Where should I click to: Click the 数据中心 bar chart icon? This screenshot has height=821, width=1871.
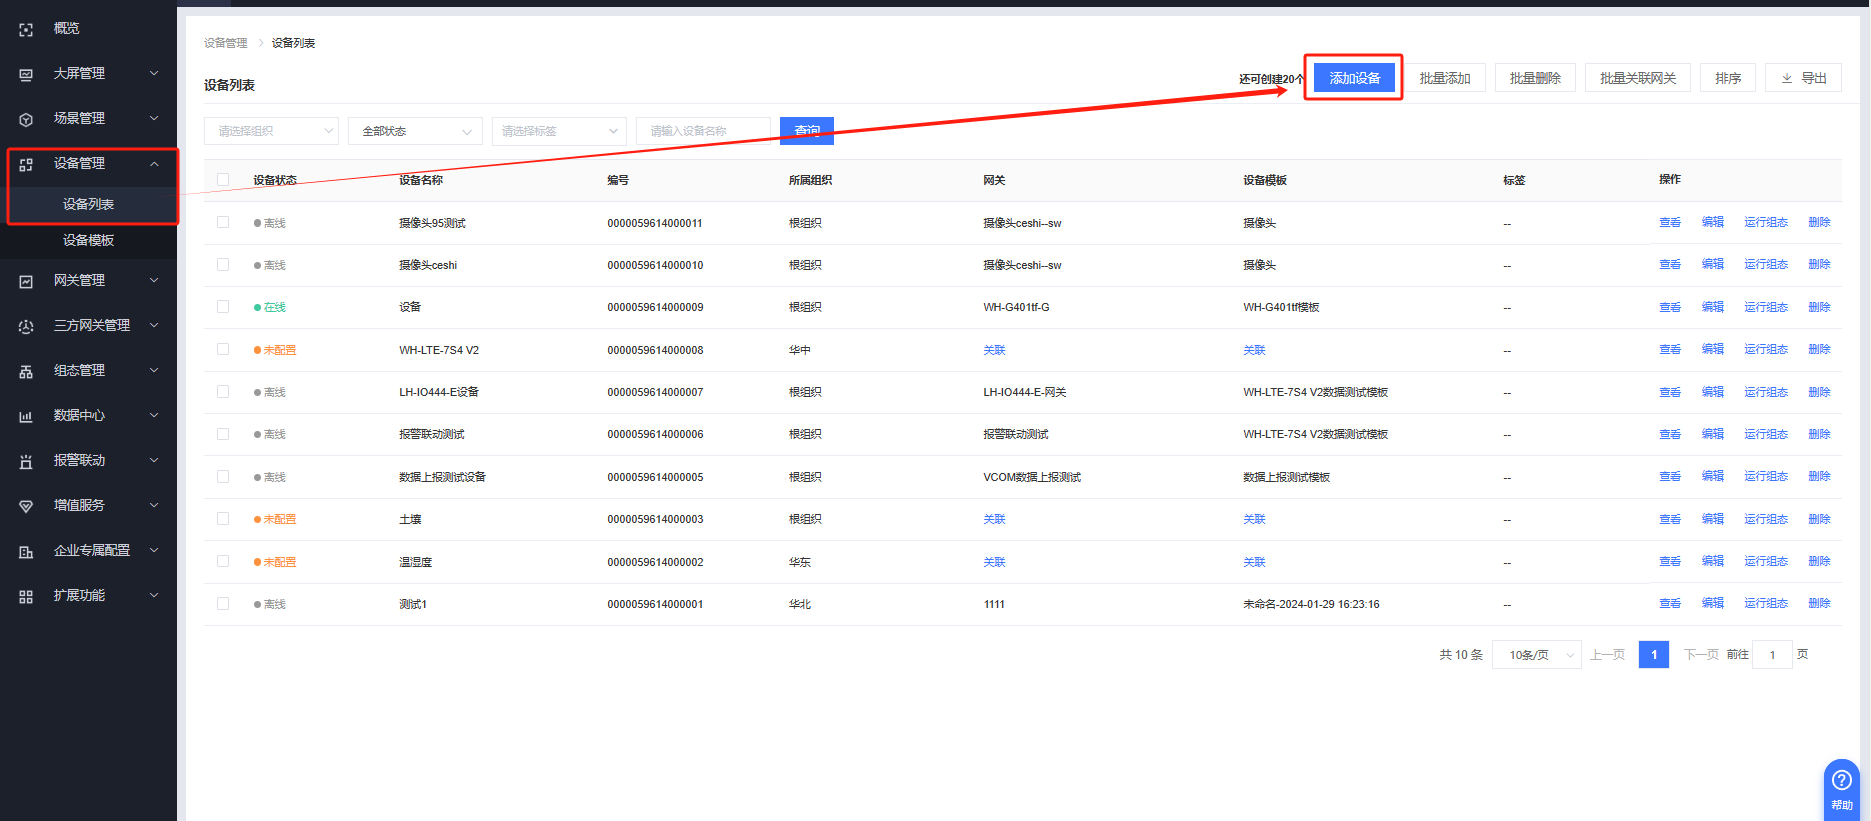pos(26,417)
